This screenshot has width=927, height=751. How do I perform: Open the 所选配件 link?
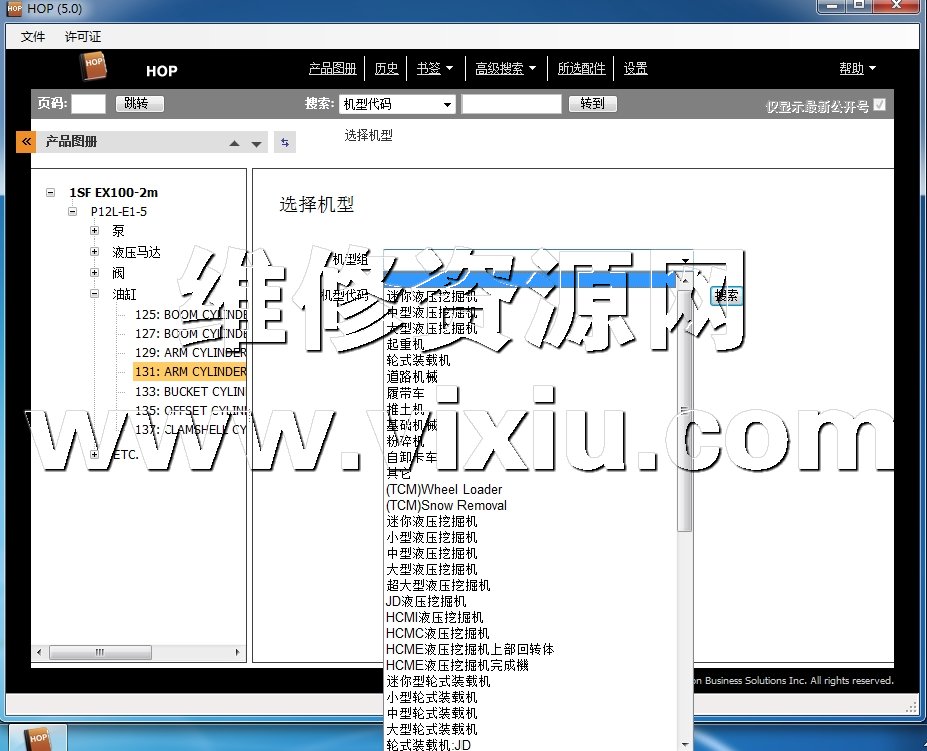582,69
